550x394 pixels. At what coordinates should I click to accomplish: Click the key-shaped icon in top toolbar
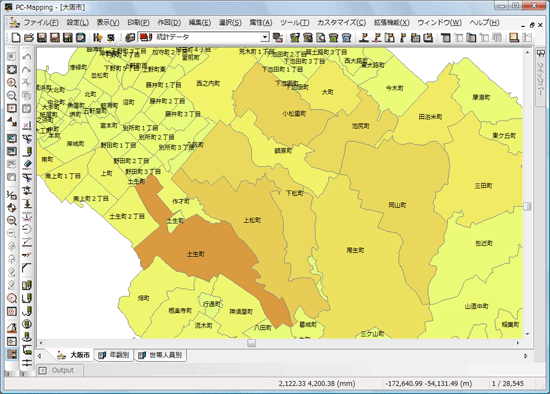tap(403, 37)
